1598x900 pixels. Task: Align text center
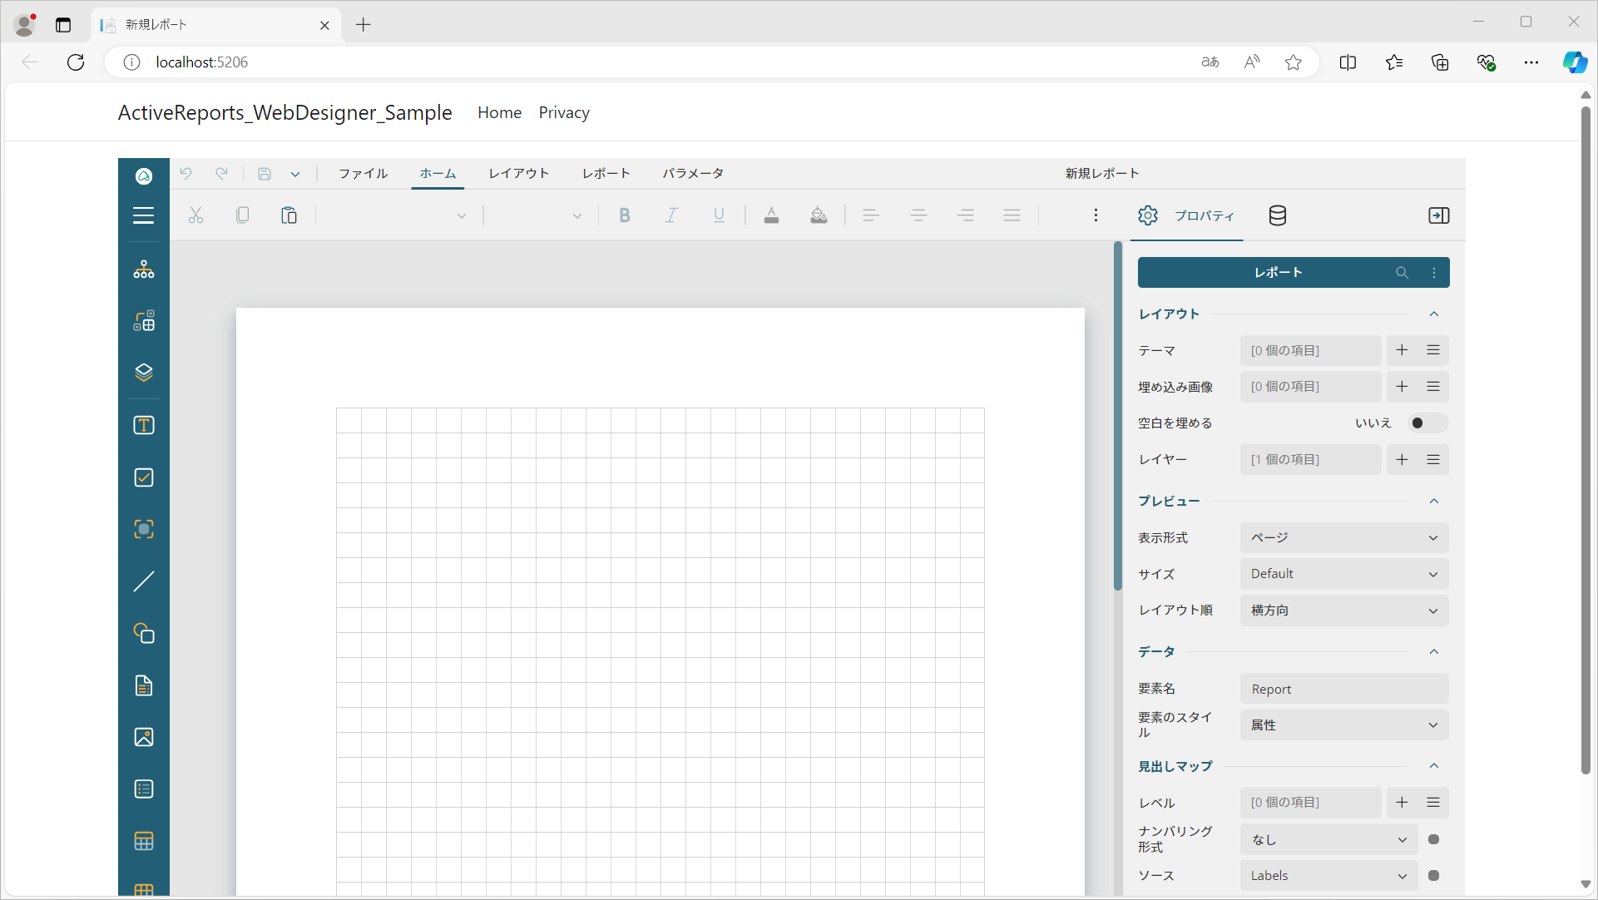(918, 215)
